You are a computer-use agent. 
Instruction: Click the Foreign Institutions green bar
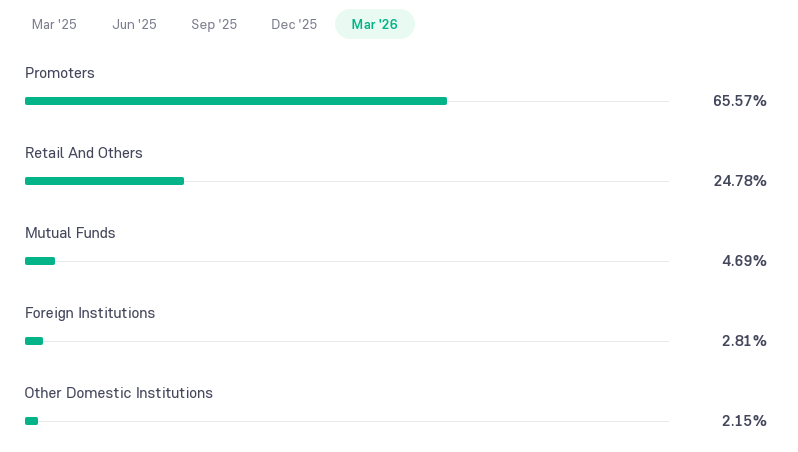click(x=34, y=341)
